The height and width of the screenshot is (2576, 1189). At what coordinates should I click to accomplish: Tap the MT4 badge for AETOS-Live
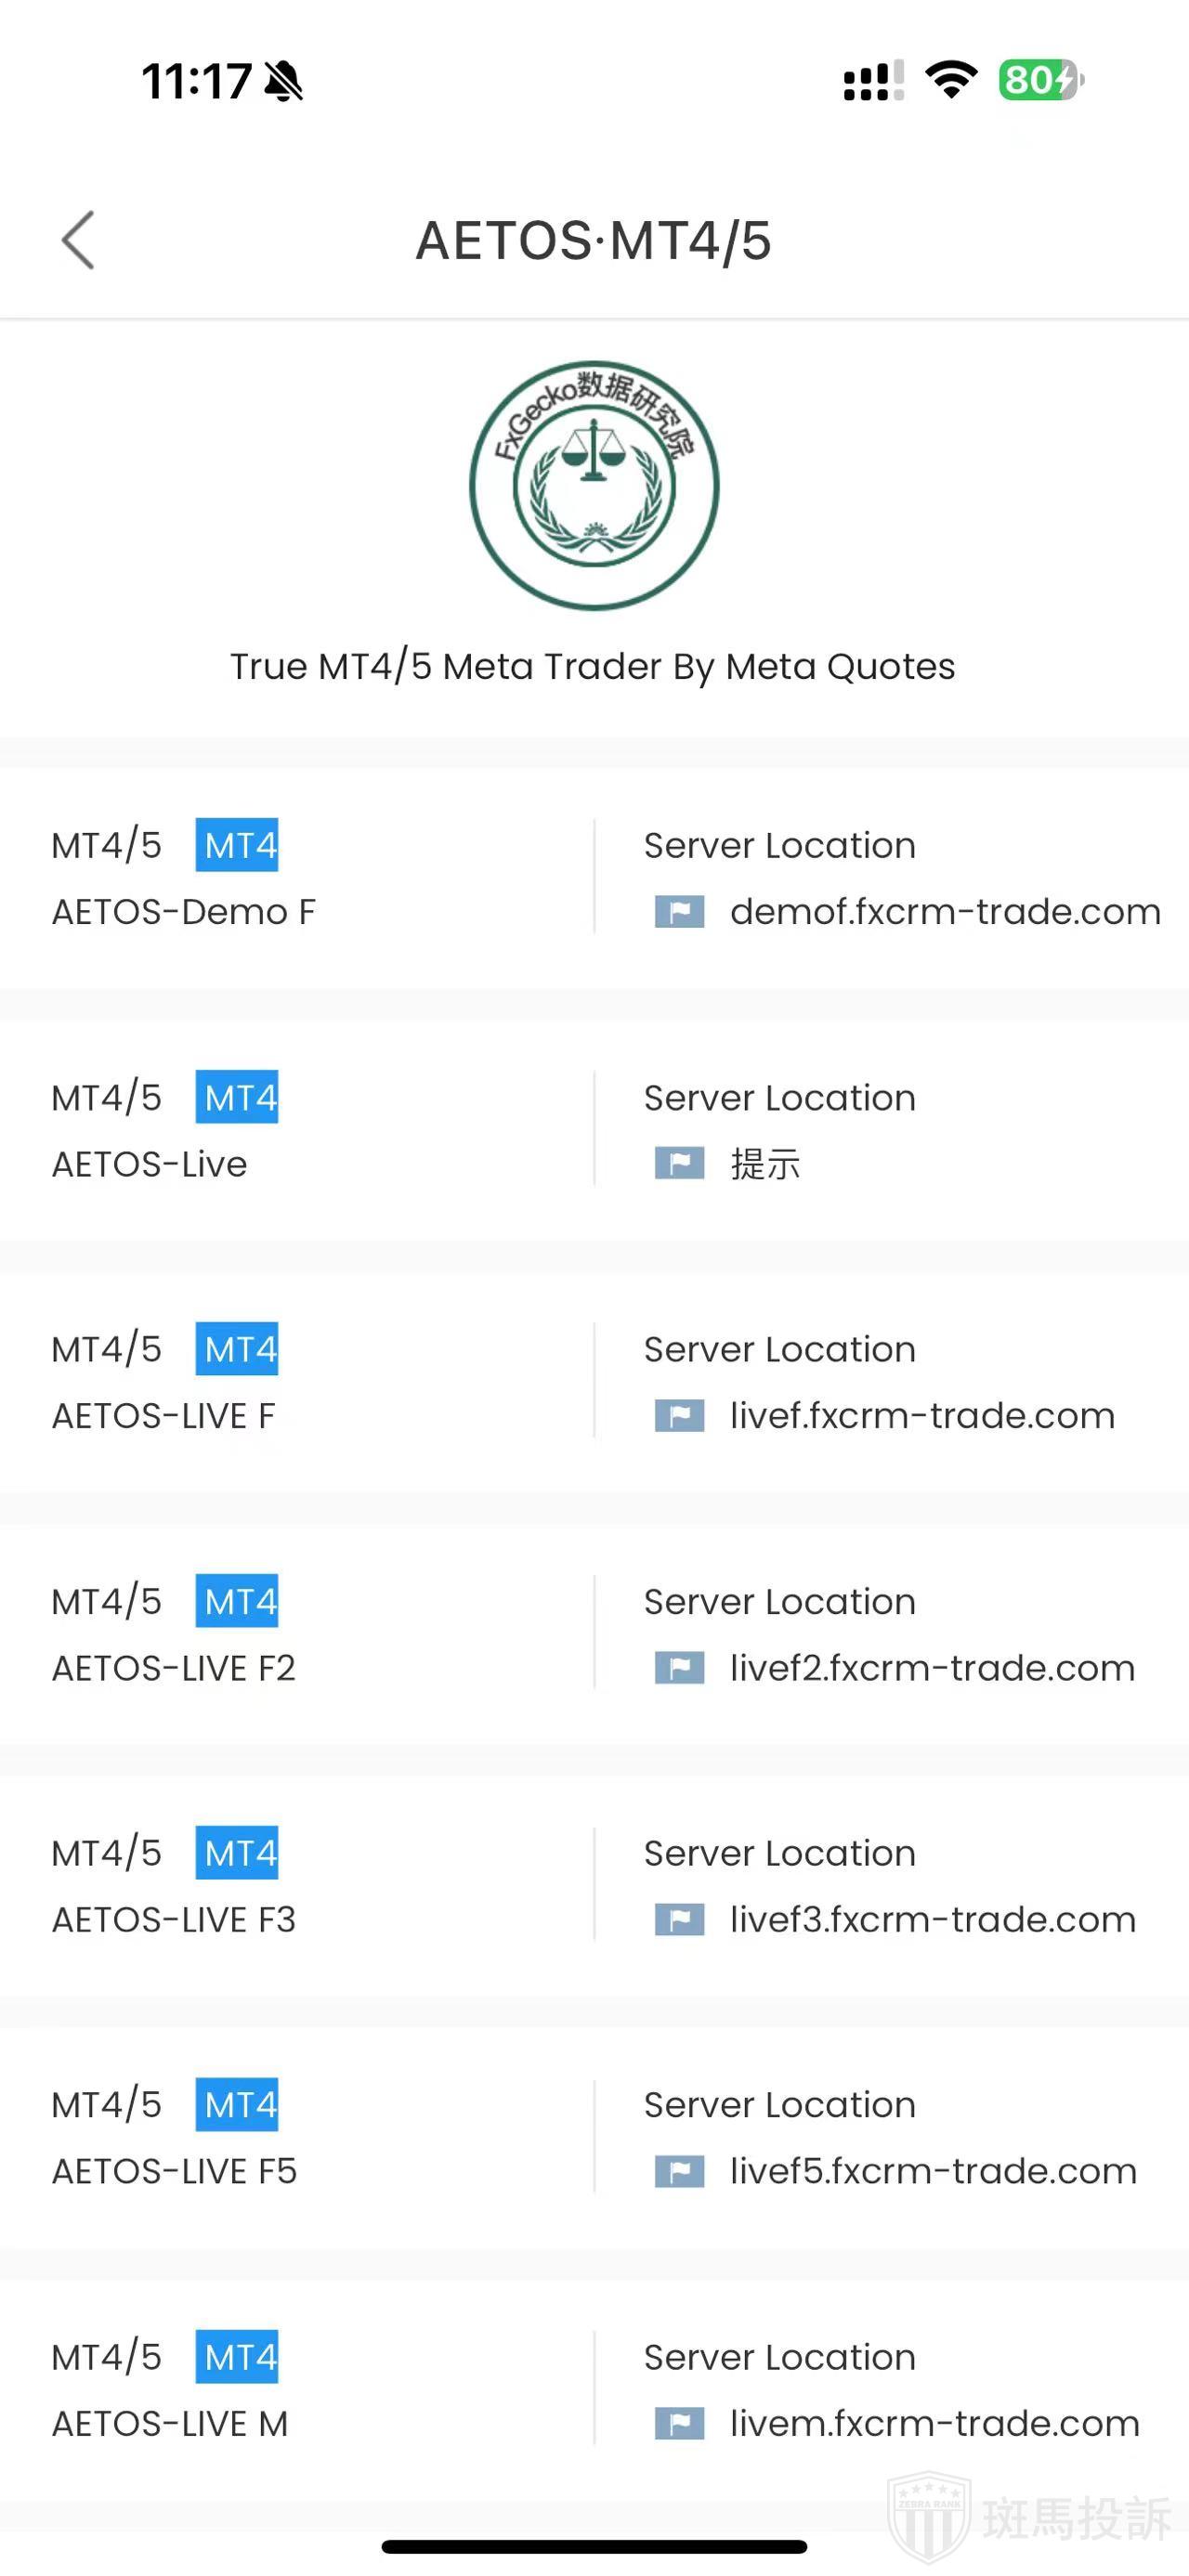(x=237, y=1098)
